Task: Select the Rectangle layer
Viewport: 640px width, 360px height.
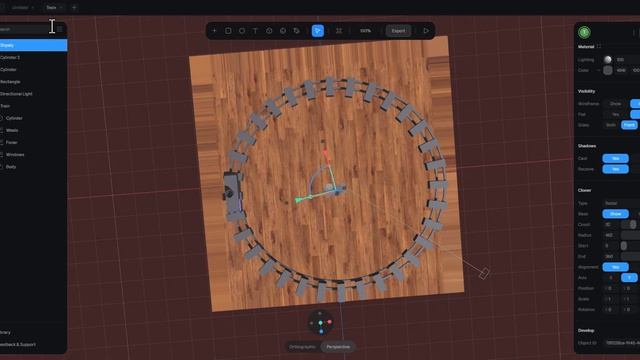Action: click(33, 82)
